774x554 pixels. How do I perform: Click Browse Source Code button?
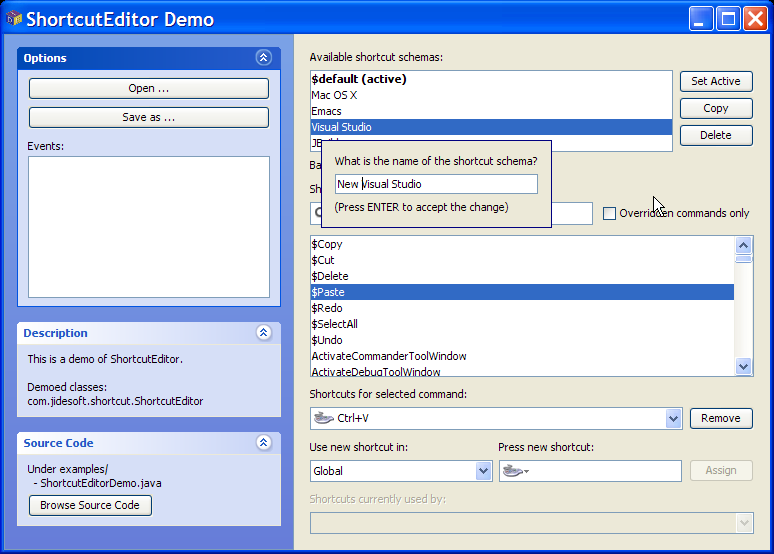90,505
